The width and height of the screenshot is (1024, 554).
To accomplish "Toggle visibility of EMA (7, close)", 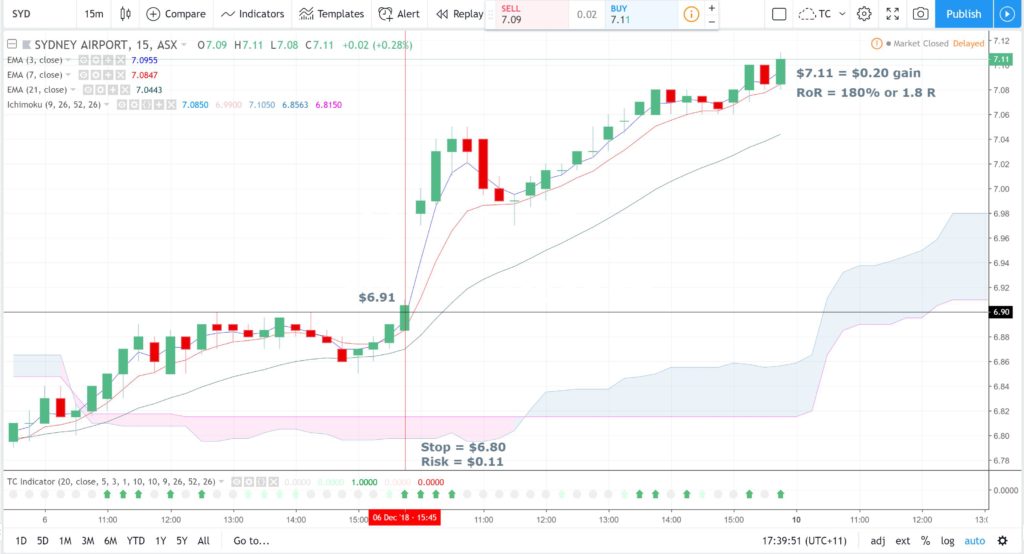I will click(x=84, y=74).
